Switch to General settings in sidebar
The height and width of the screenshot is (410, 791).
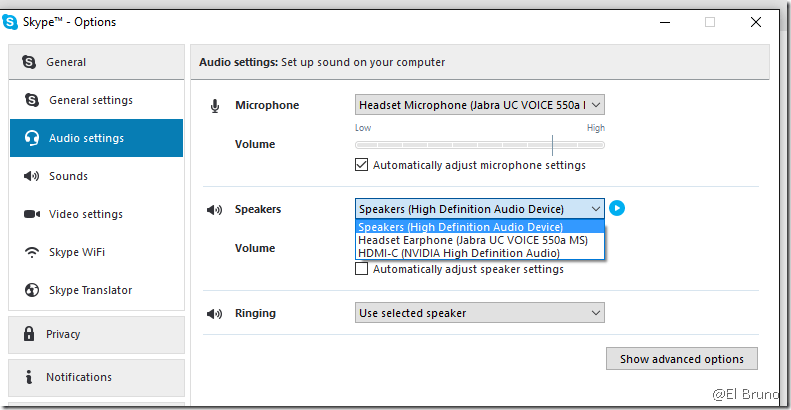pos(90,100)
